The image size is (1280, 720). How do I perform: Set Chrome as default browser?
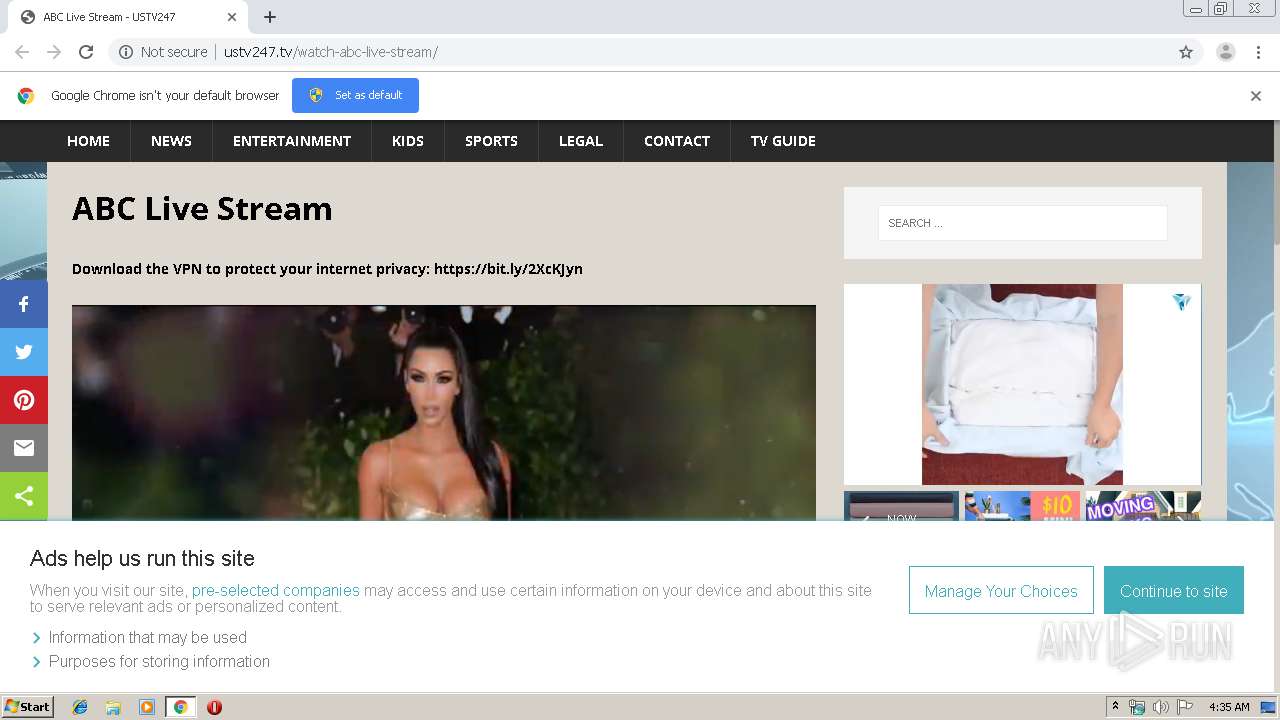pyautogui.click(x=355, y=96)
